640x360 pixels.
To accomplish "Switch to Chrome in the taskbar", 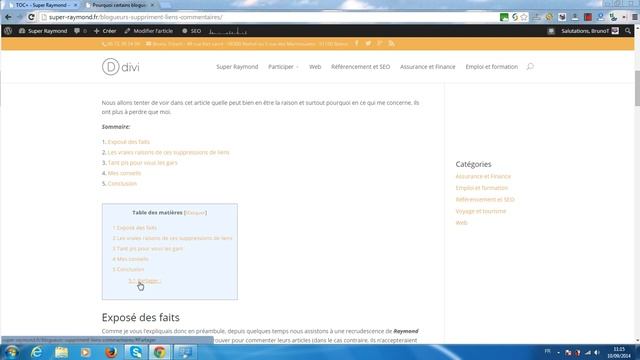I will (x=160, y=352).
